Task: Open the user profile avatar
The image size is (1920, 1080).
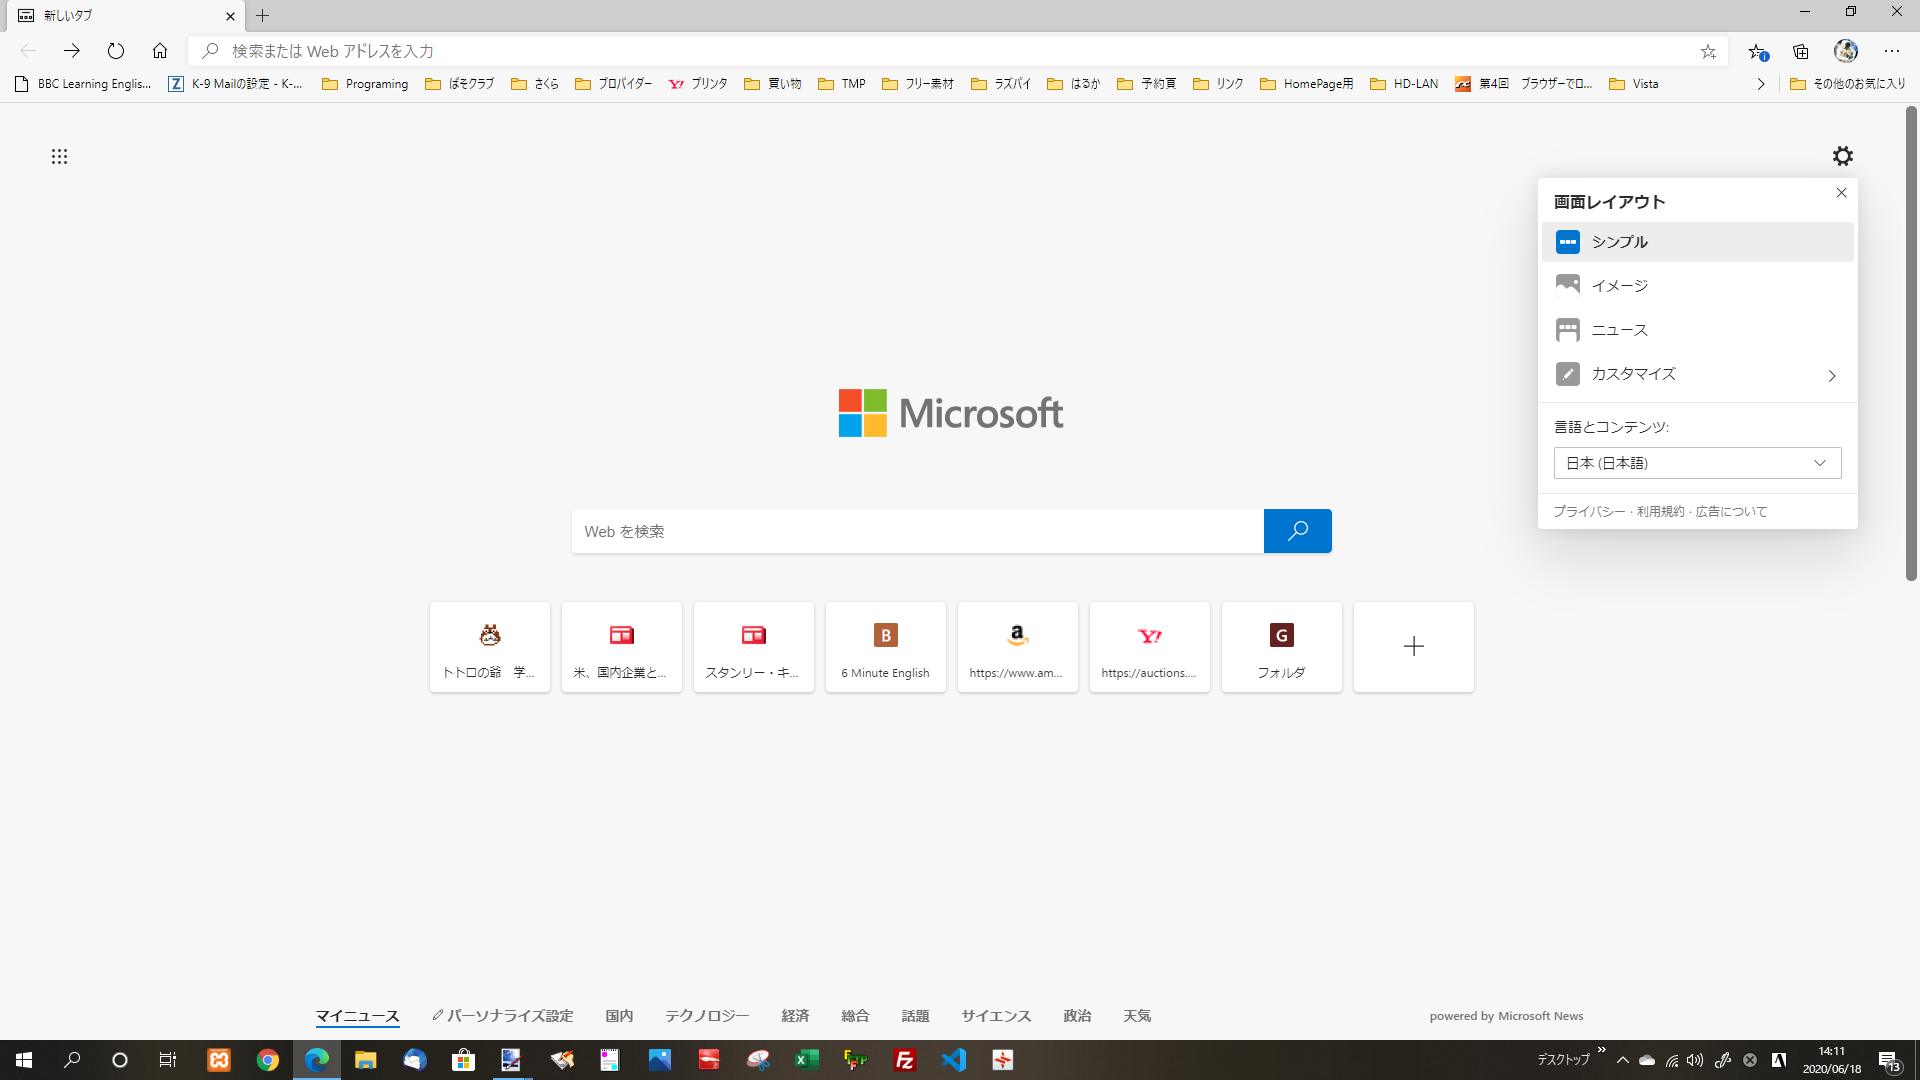Action: 1846,51
